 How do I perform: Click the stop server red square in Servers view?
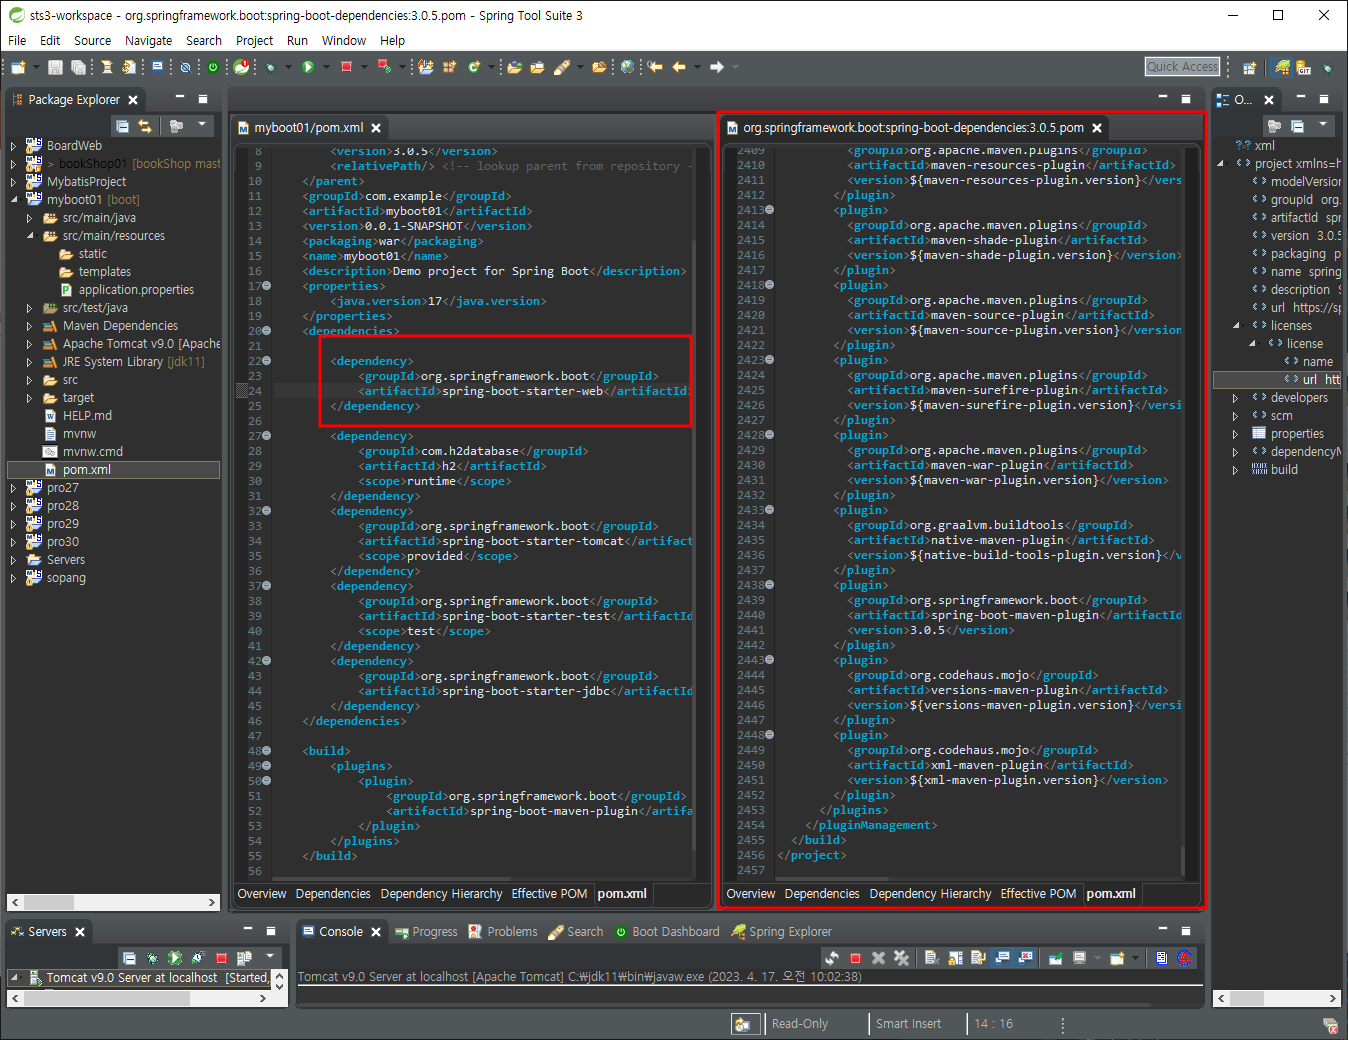(x=221, y=958)
